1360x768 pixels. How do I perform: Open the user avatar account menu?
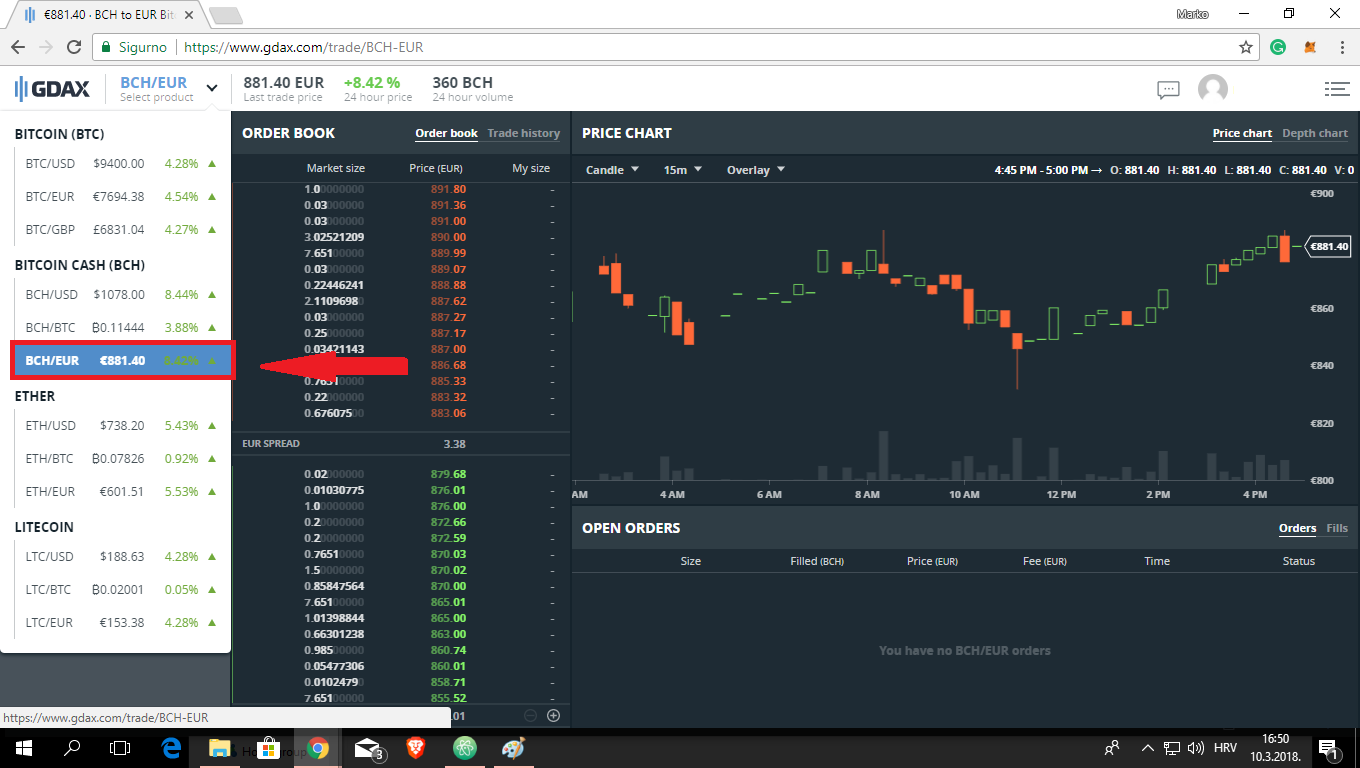pos(1213,89)
